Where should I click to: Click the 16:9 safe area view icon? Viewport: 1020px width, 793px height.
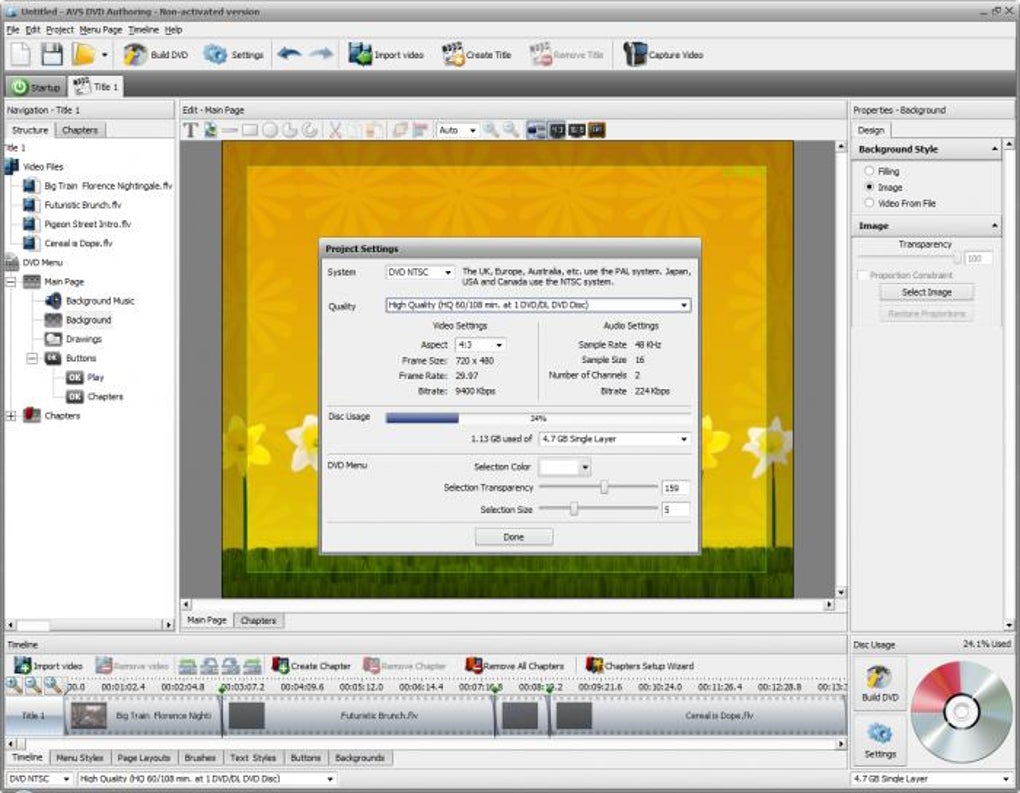(577, 130)
